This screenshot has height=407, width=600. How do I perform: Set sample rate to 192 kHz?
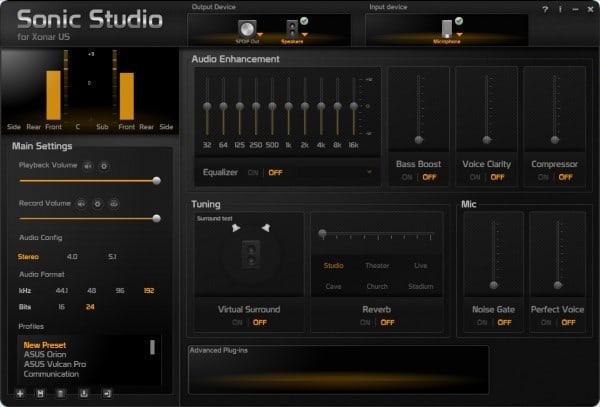[x=149, y=291]
